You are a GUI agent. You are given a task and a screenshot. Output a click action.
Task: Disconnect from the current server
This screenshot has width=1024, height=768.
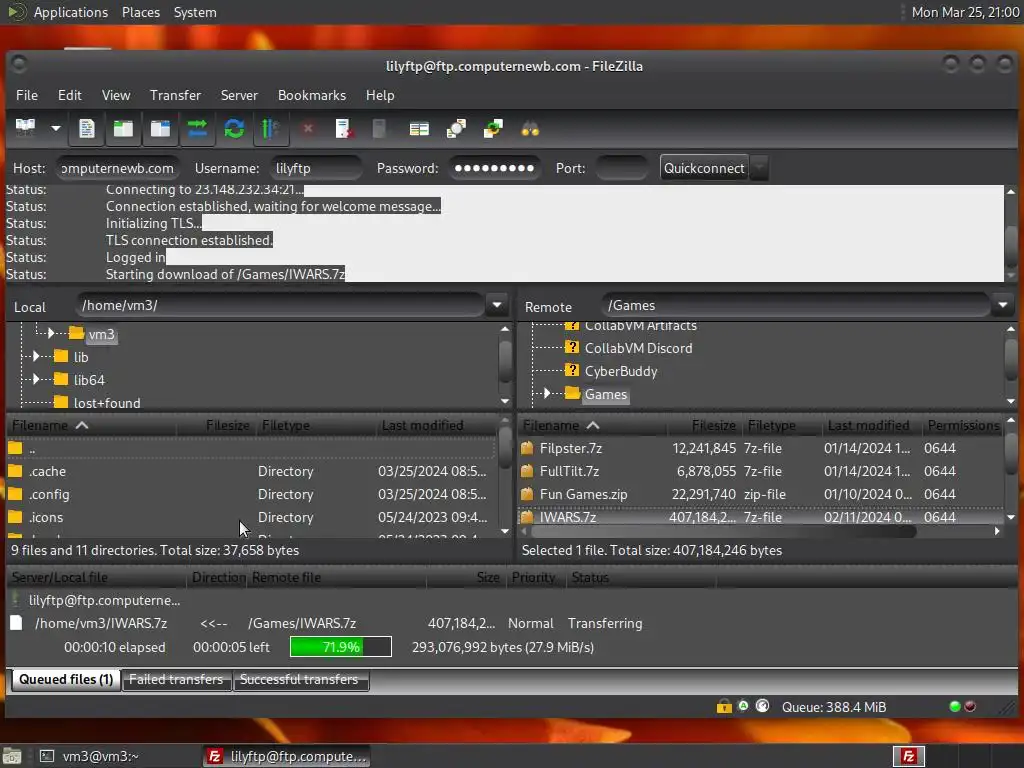[x=344, y=128]
